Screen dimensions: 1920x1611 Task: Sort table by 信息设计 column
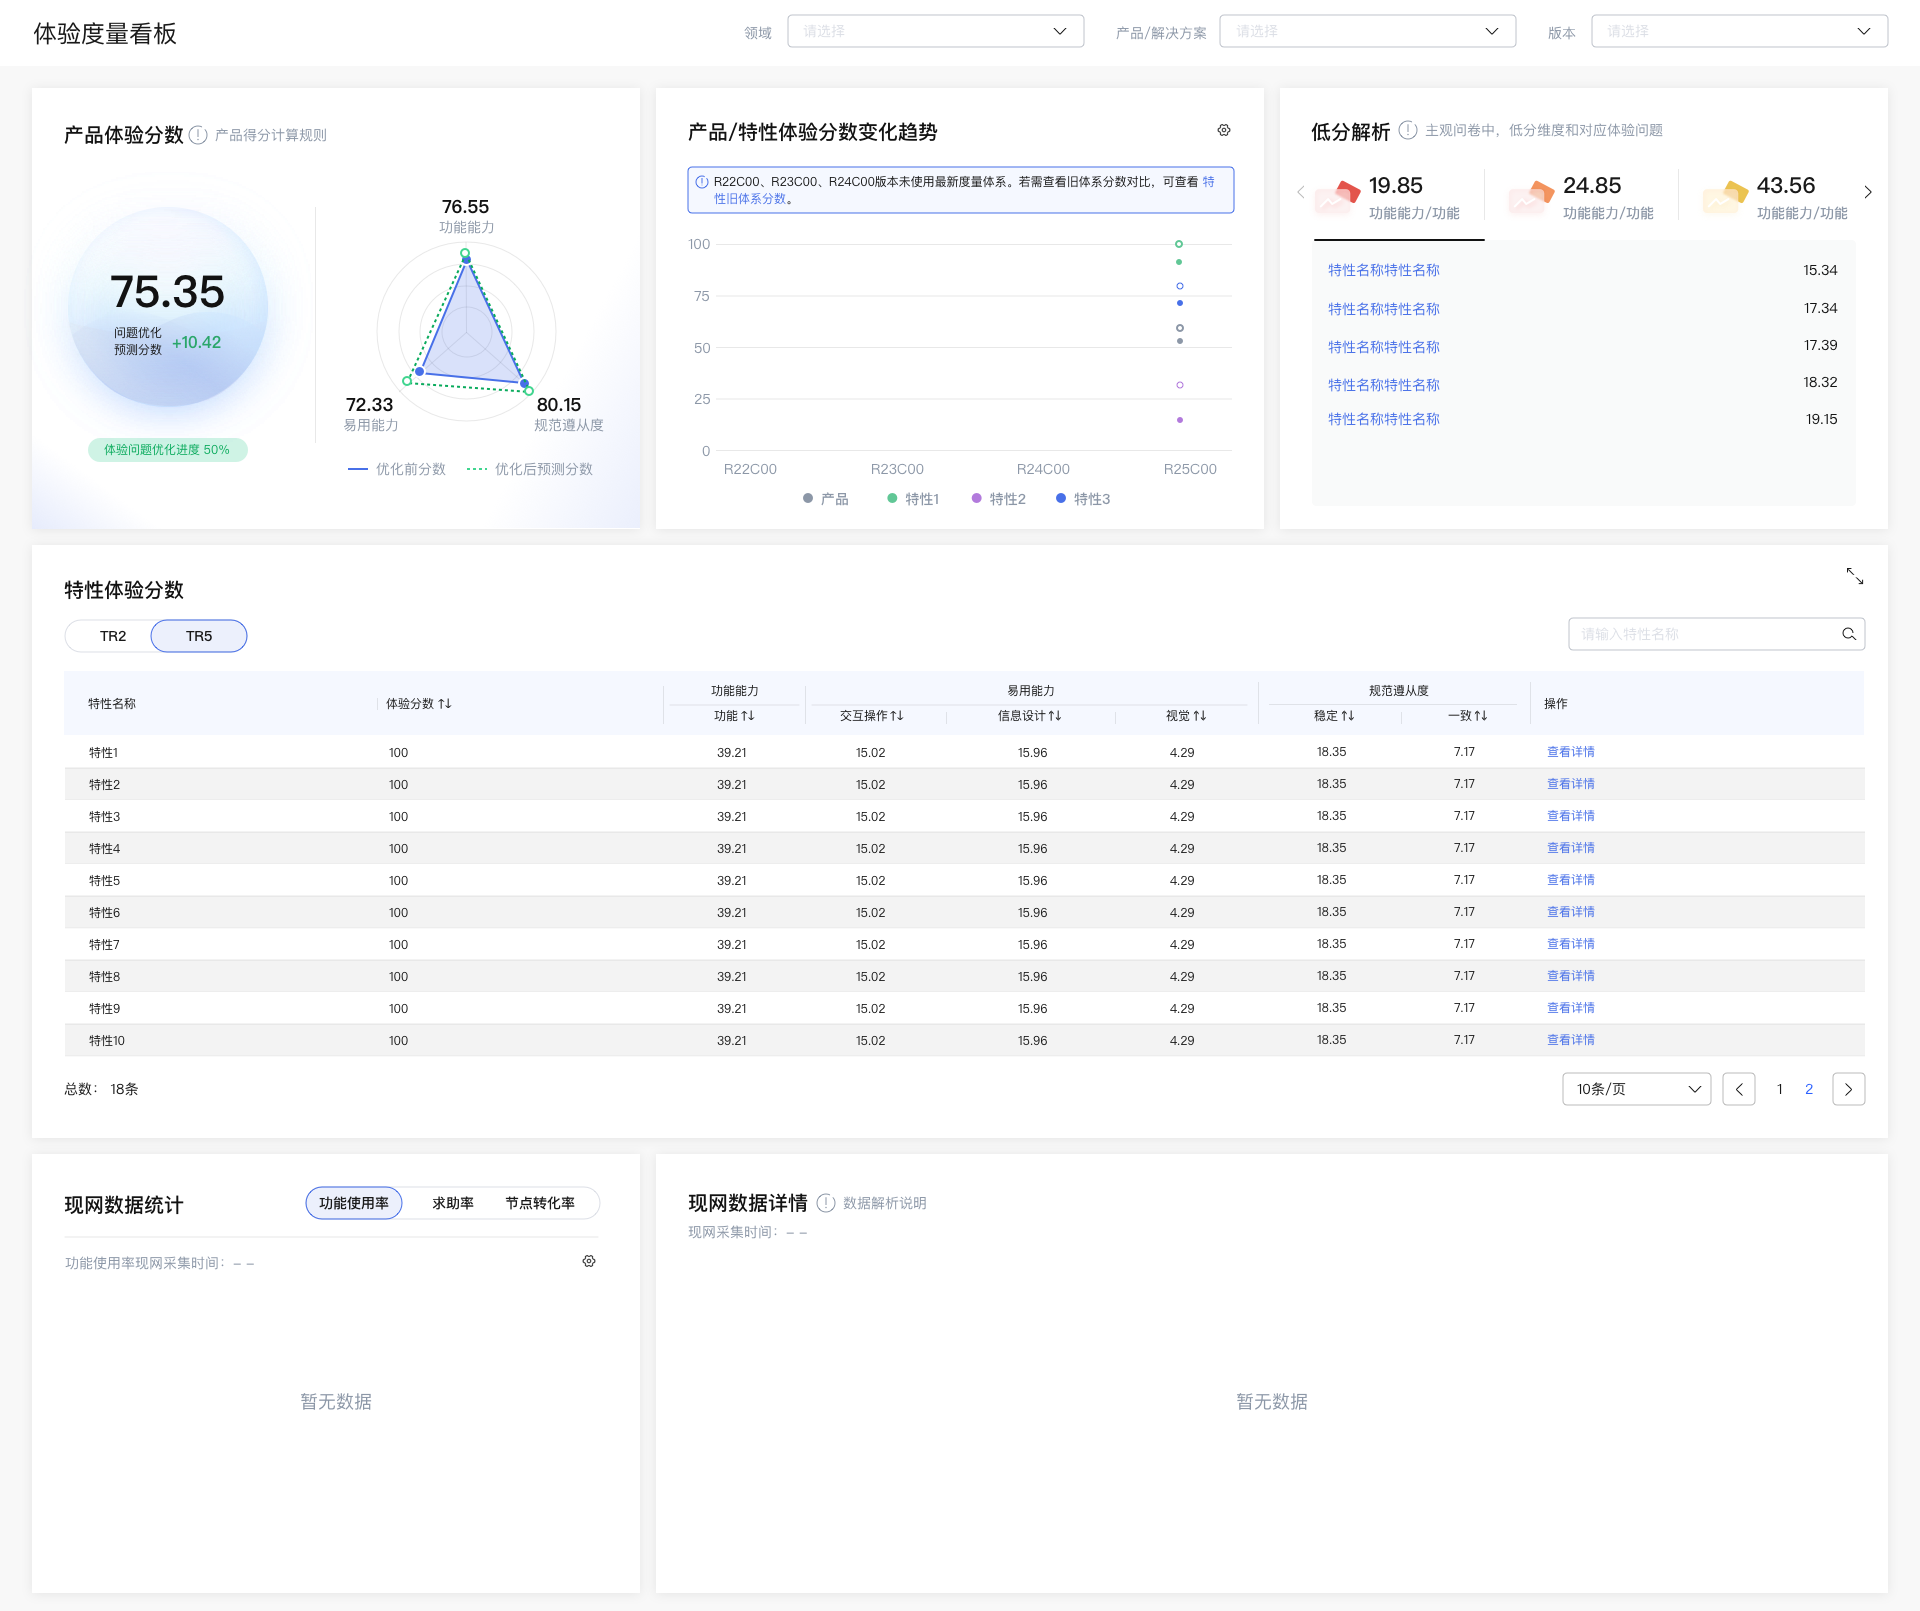tap(1055, 716)
